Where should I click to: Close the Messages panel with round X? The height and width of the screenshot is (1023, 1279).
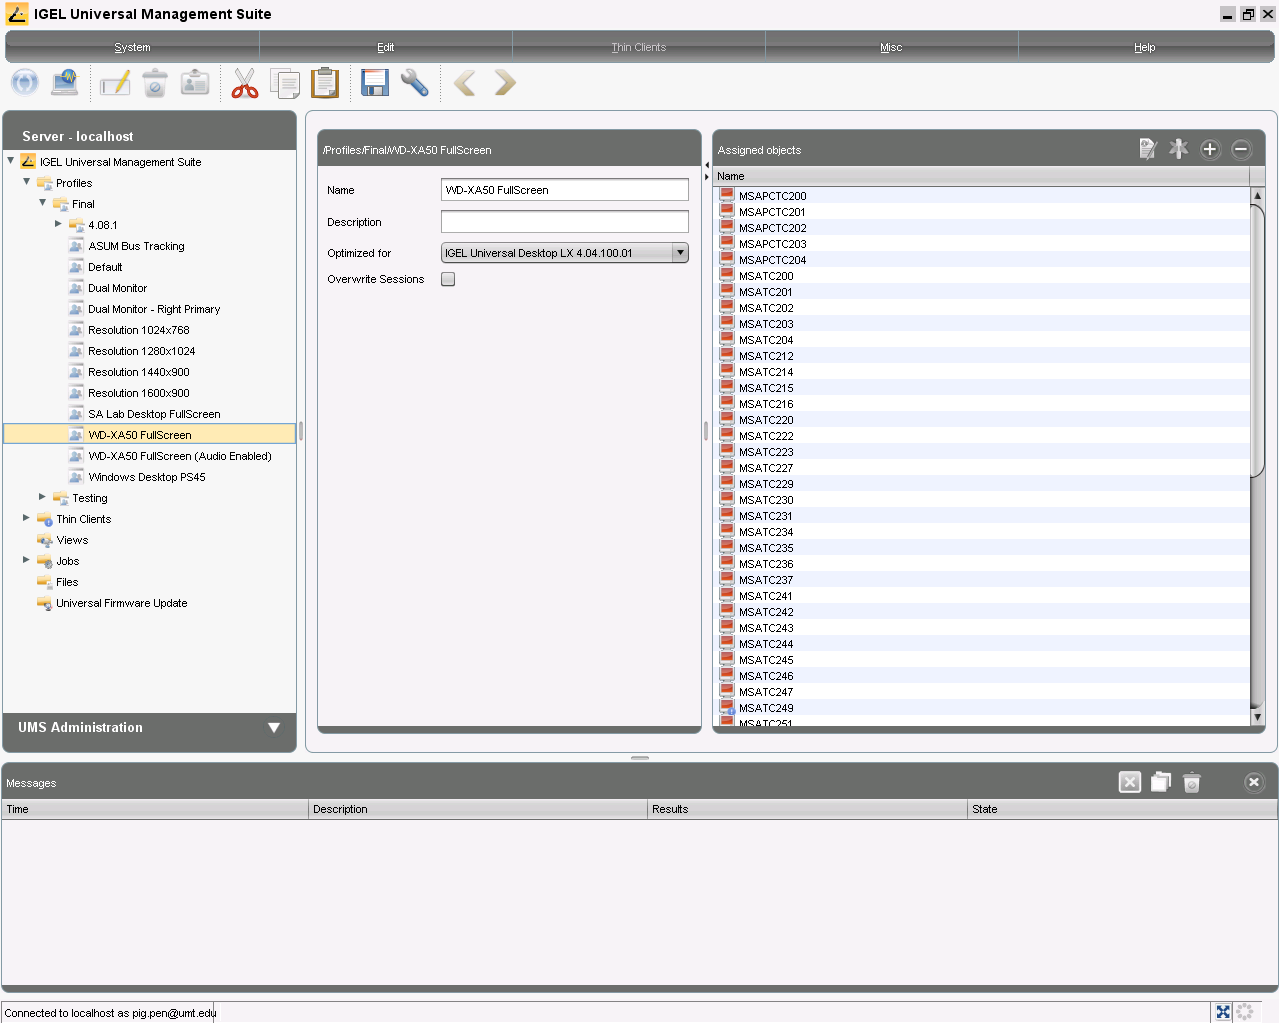[x=1254, y=782]
